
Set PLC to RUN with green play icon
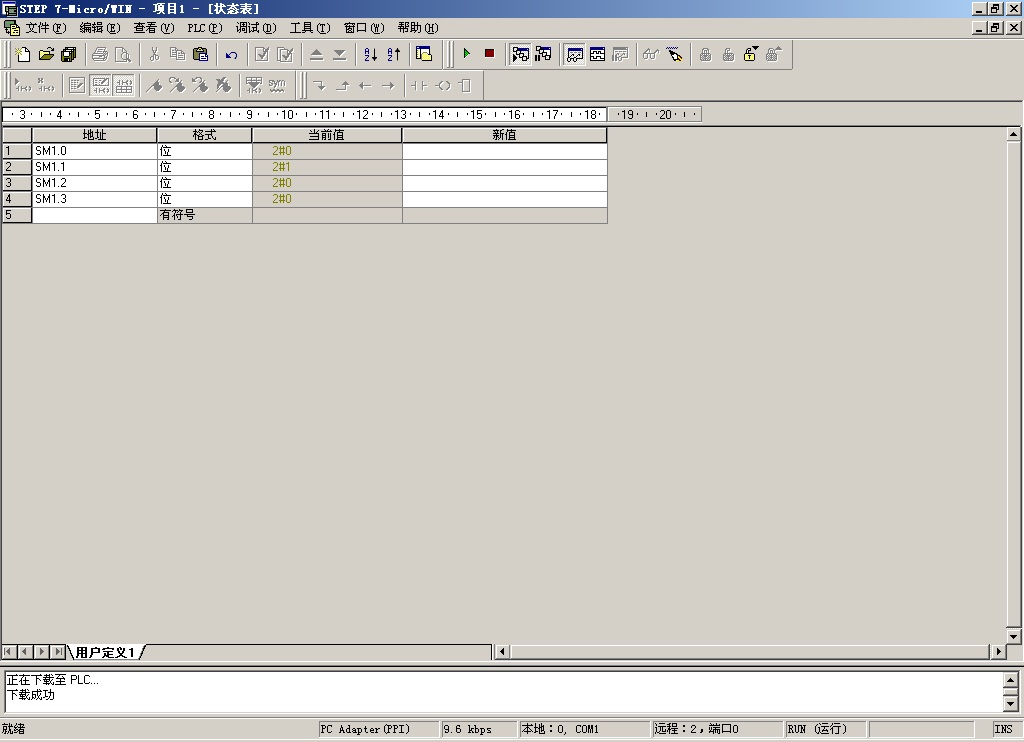[466, 54]
